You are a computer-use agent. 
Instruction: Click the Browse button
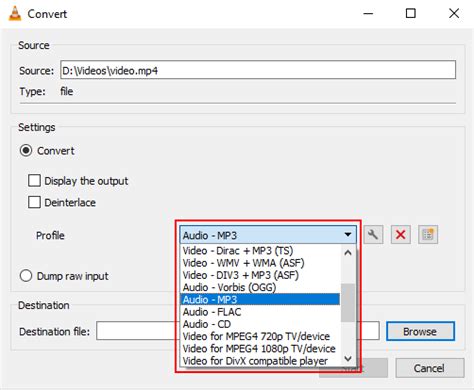420,331
